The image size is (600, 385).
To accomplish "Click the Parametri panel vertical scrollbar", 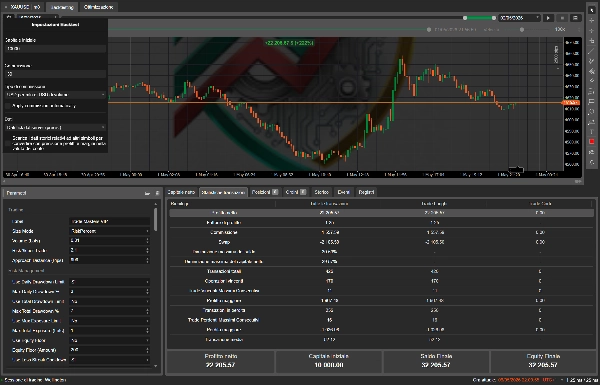I will (155, 220).
